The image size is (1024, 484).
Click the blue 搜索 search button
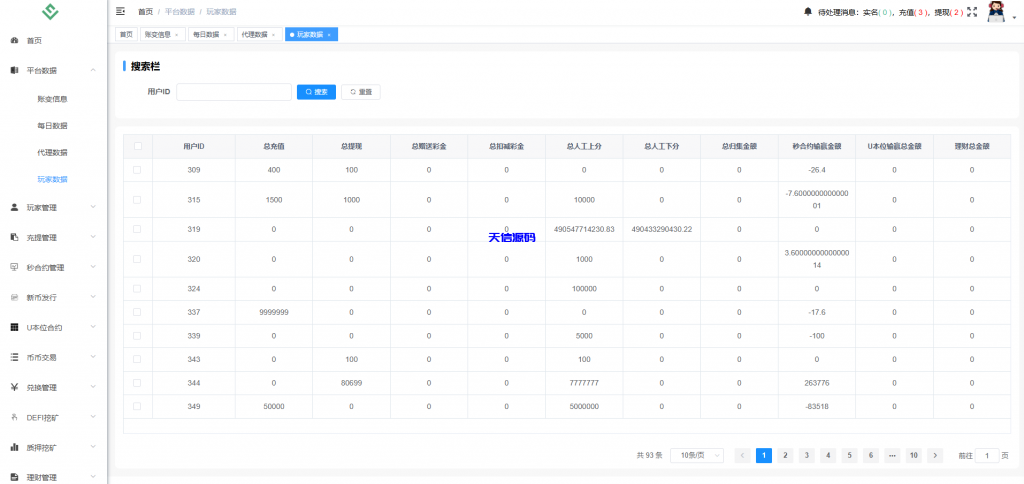(x=317, y=92)
